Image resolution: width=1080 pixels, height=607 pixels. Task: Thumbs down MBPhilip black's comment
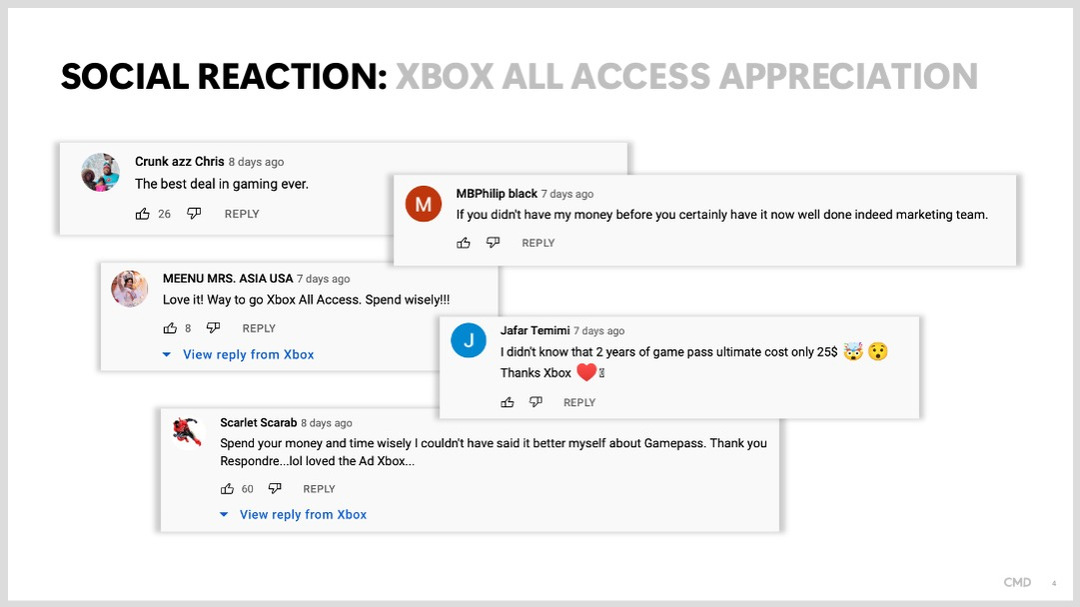[493, 243]
